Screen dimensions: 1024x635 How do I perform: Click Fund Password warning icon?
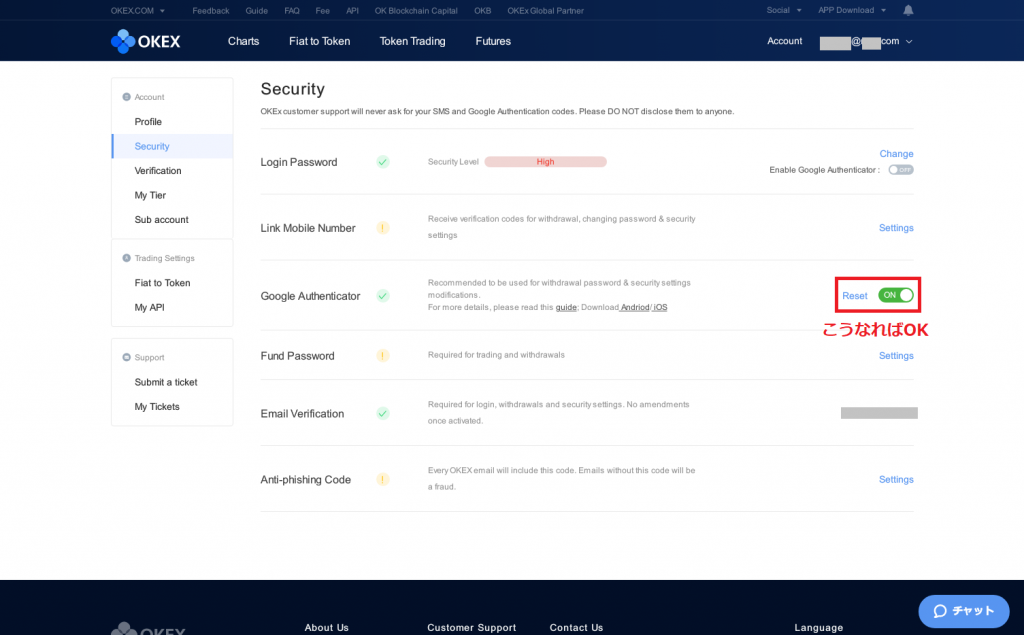(x=383, y=355)
